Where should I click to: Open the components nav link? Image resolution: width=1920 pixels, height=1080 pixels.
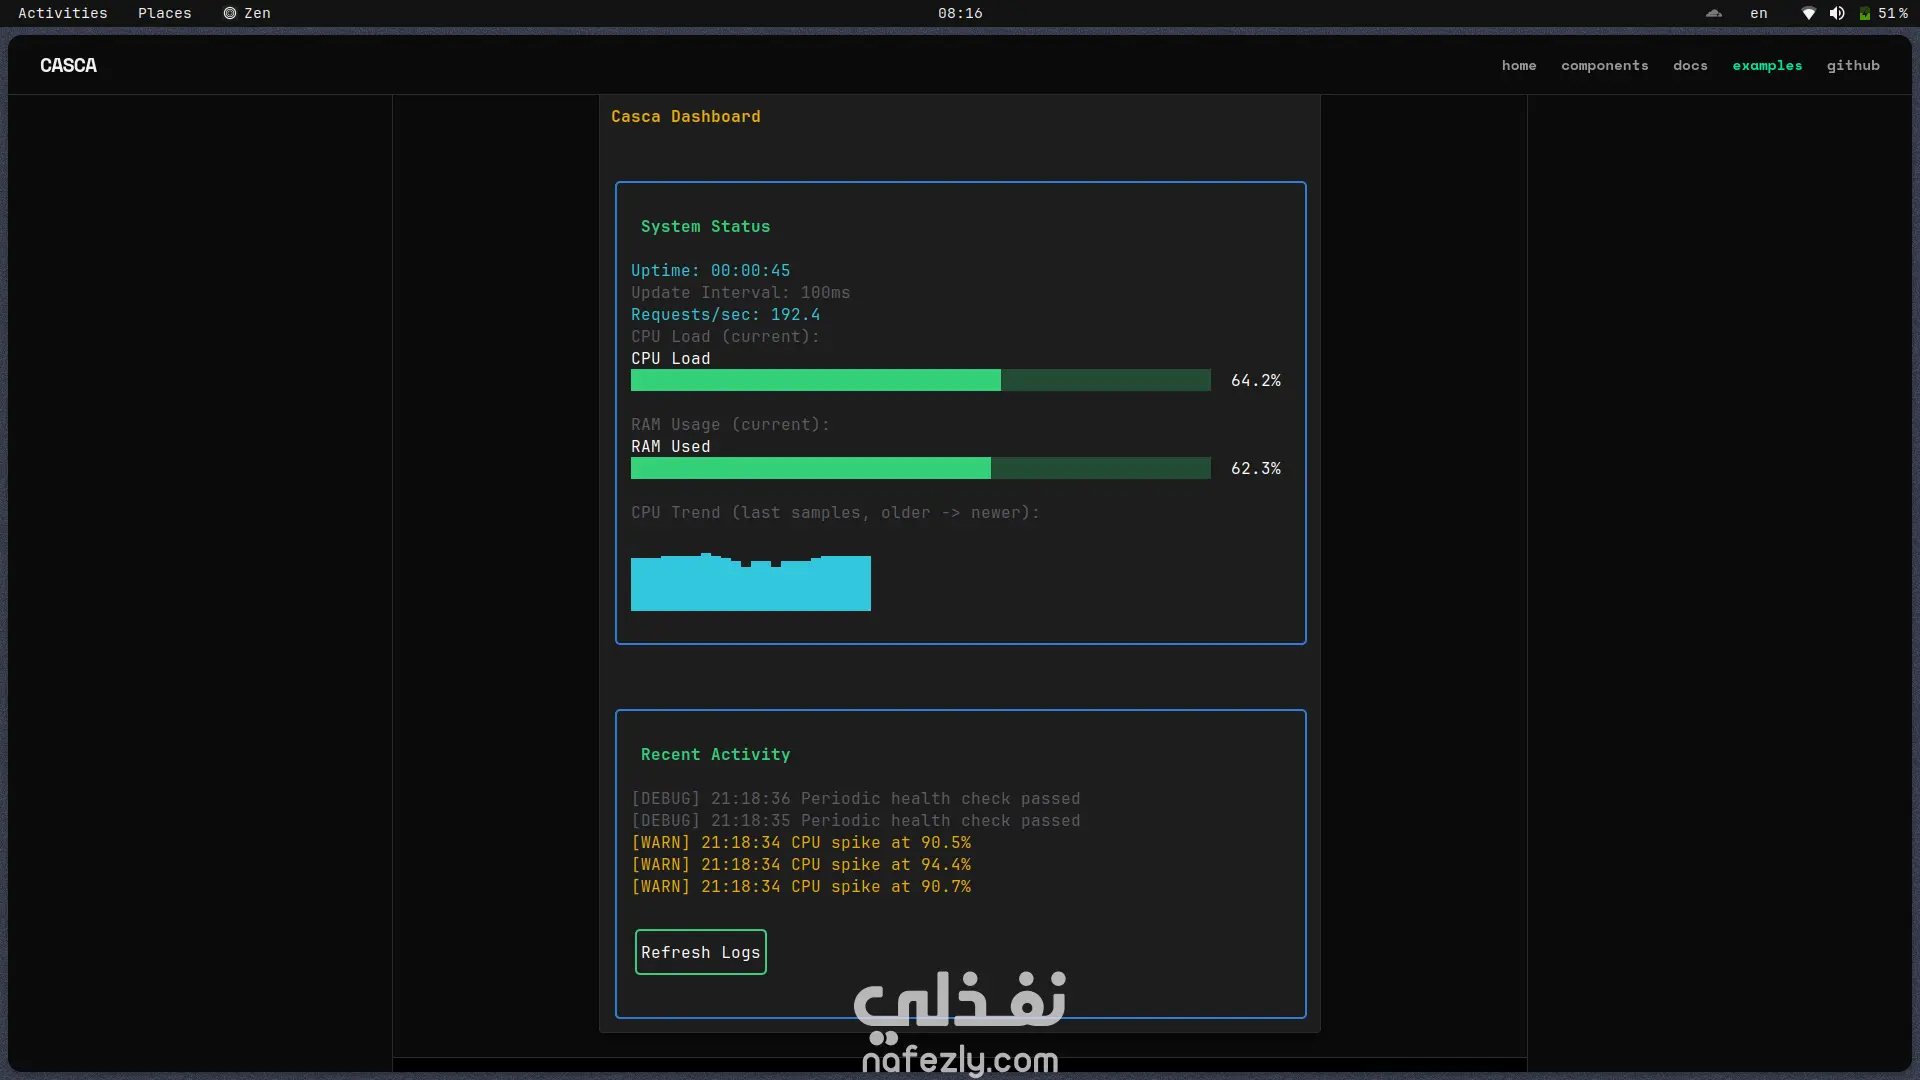coord(1605,65)
